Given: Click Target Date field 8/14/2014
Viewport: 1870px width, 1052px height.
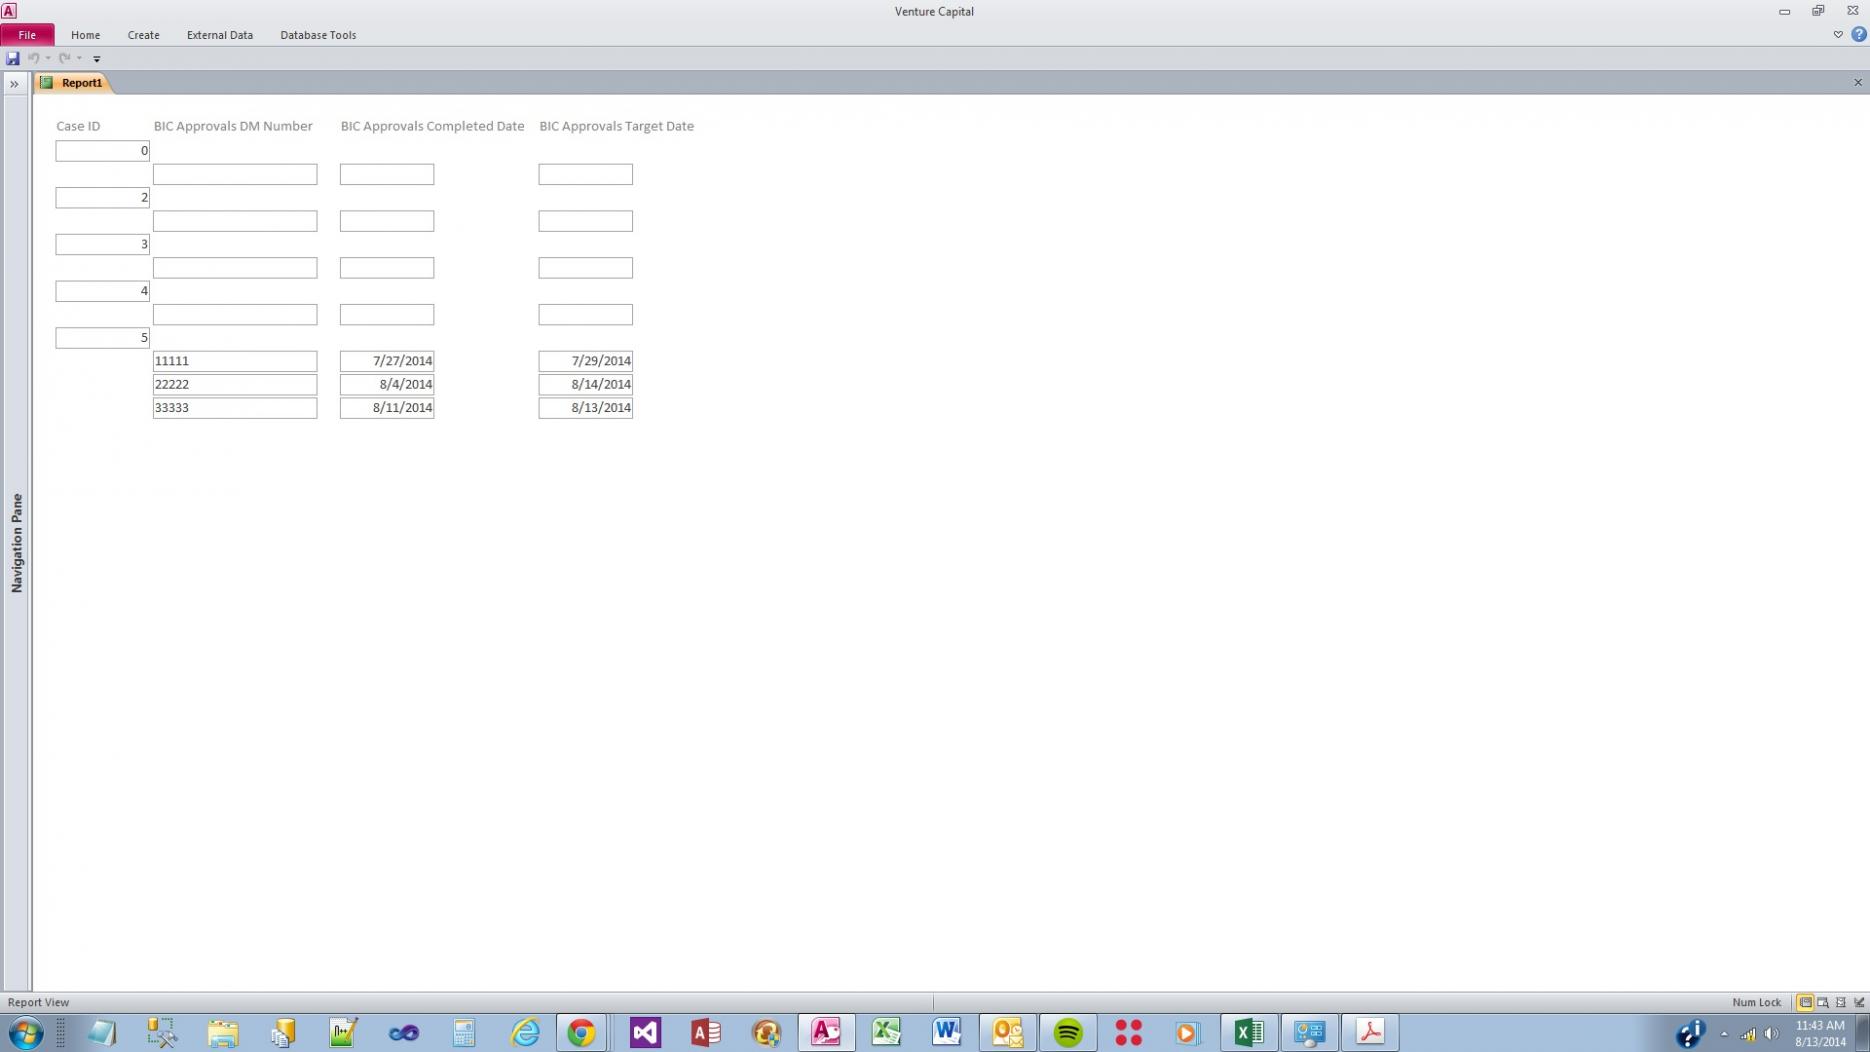Looking at the screenshot, I should [585, 384].
